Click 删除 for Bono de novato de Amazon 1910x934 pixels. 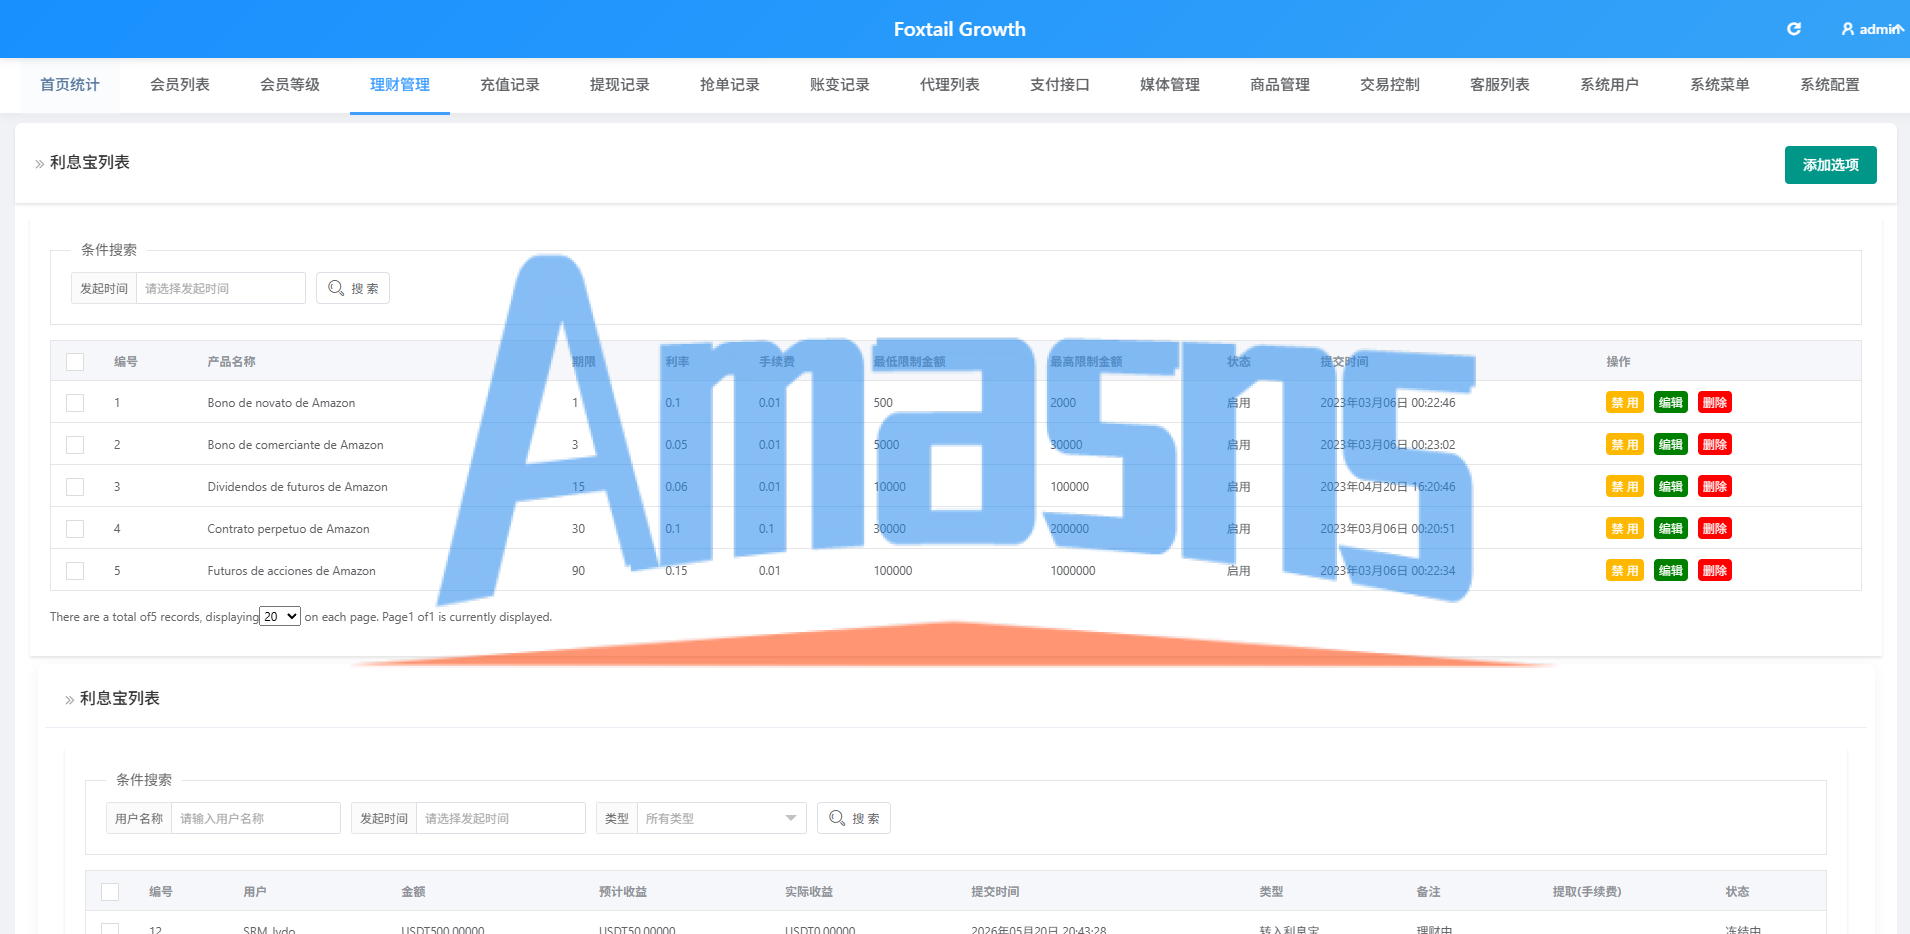1715,403
